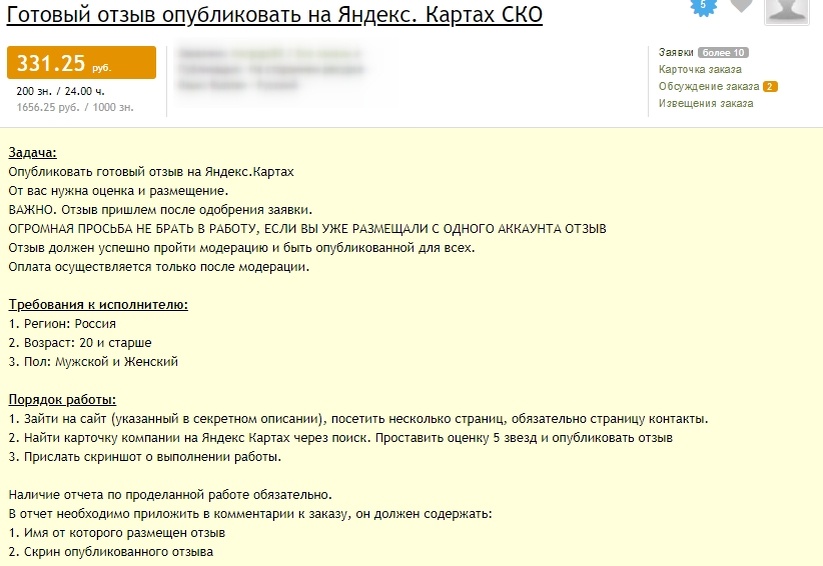Click '3. Прислать скриншот о выполнении работы.' line
Image resolution: width=823 pixels, height=566 pixels.
[145, 457]
